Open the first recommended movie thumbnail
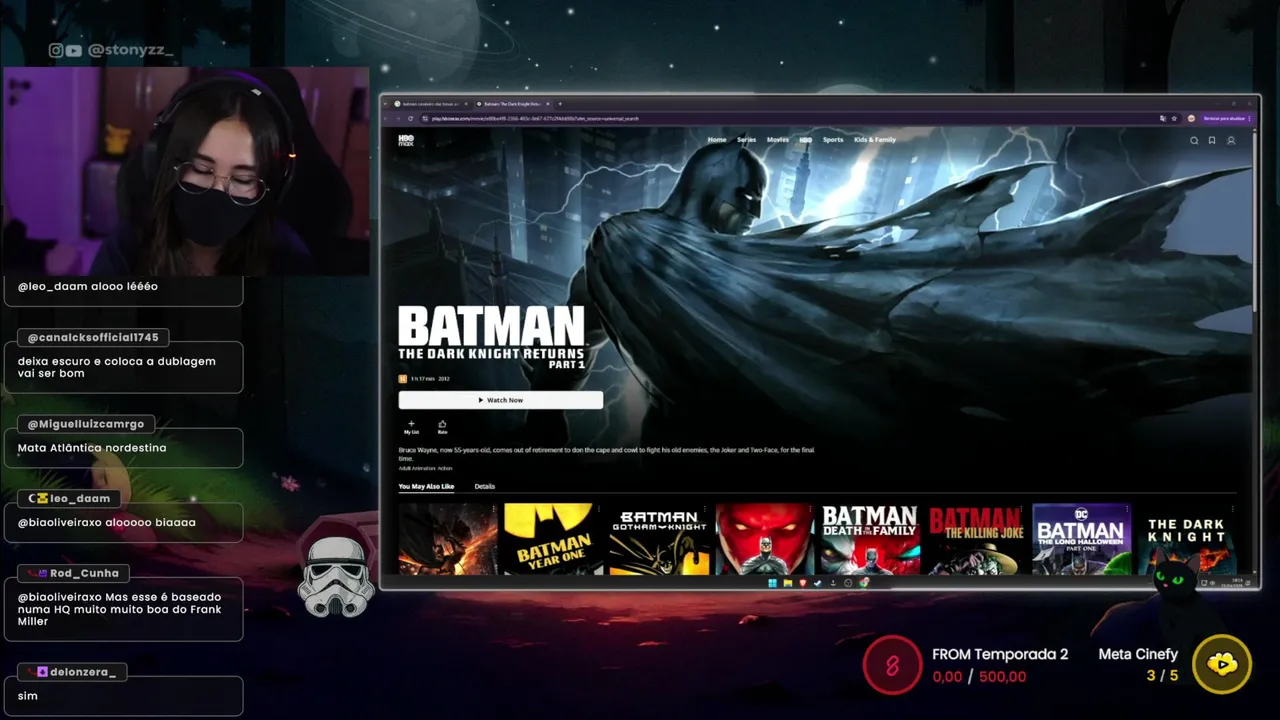This screenshot has height=720, width=1280. pos(448,539)
